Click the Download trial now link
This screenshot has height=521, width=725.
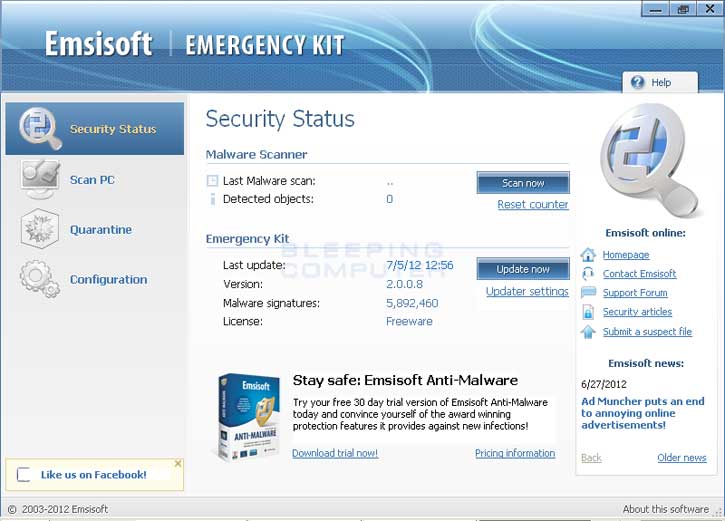(x=335, y=453)
